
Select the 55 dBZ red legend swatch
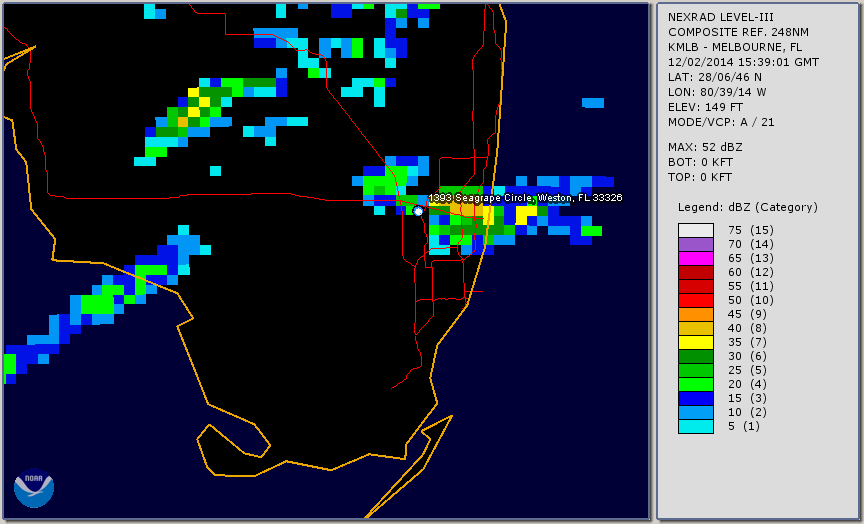coord(696,287)
